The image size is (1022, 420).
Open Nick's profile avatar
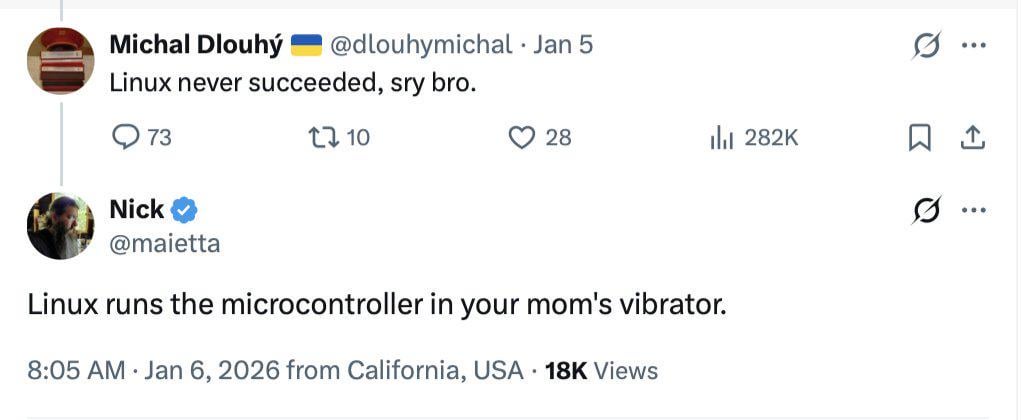(60, 226)
